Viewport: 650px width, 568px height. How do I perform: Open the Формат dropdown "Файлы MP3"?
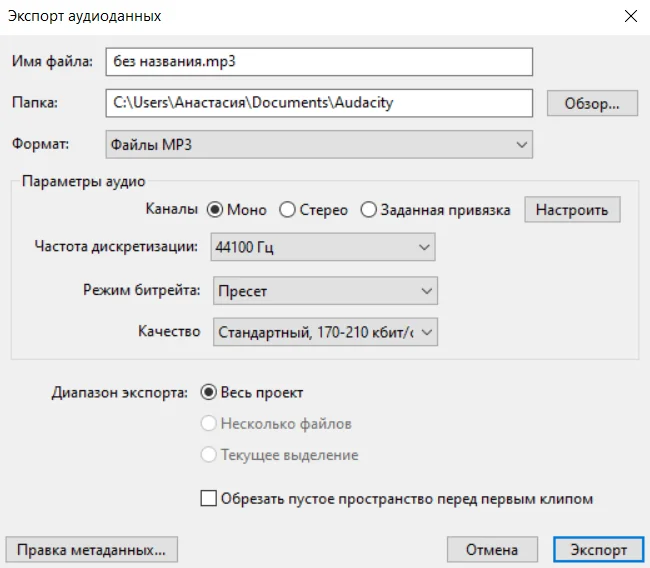click(x=319, y=145)
